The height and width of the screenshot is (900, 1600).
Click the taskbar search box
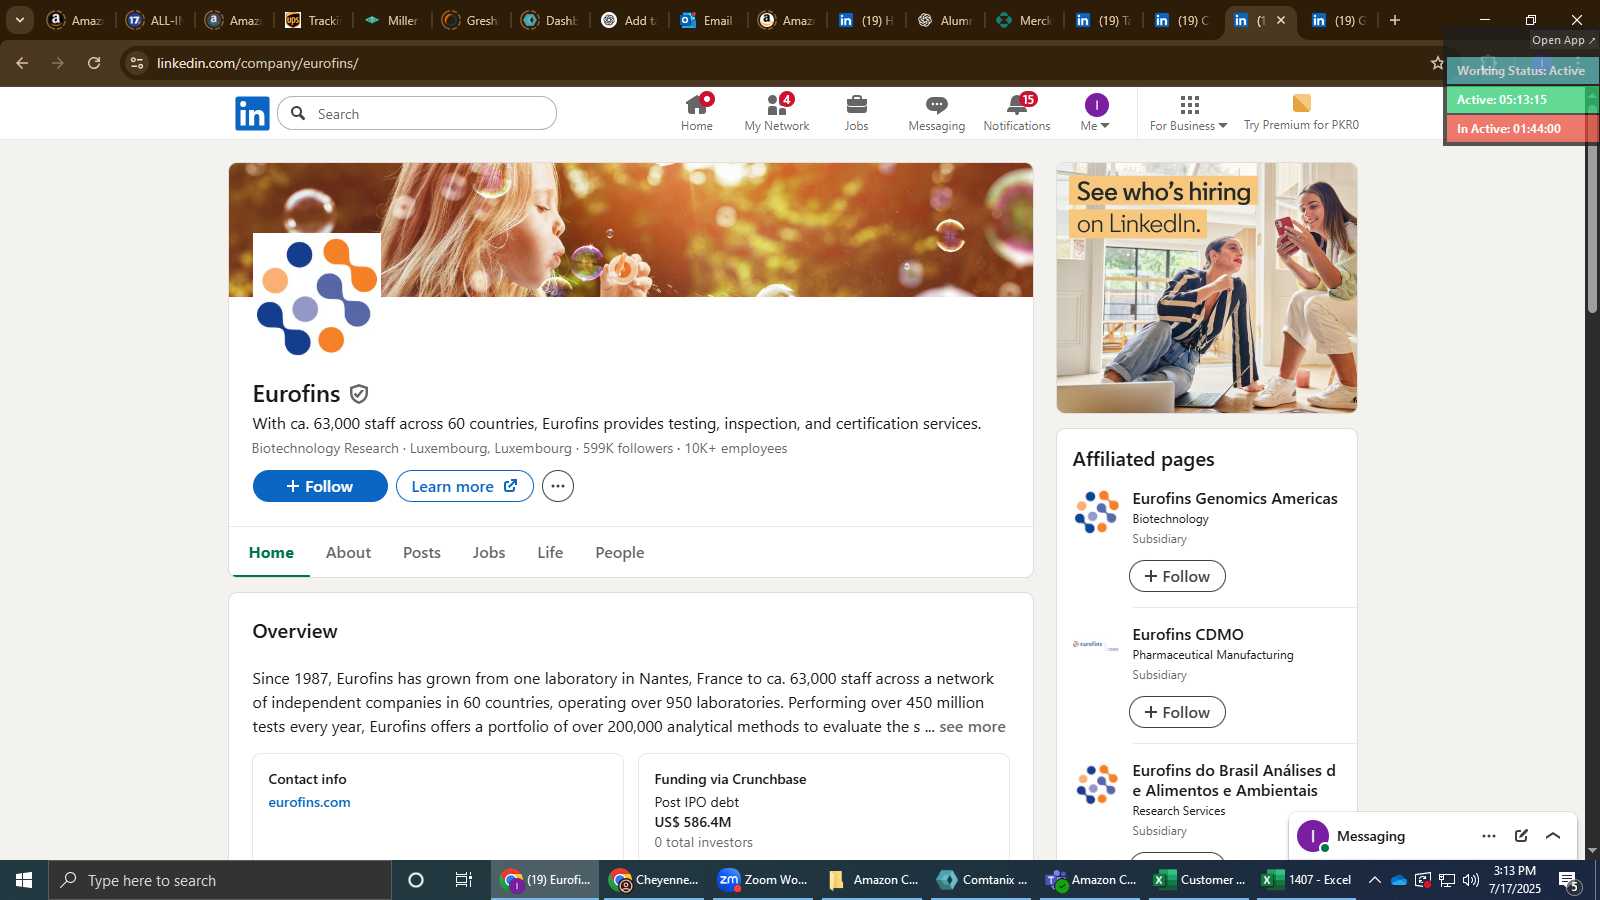(x=220, y=880)
